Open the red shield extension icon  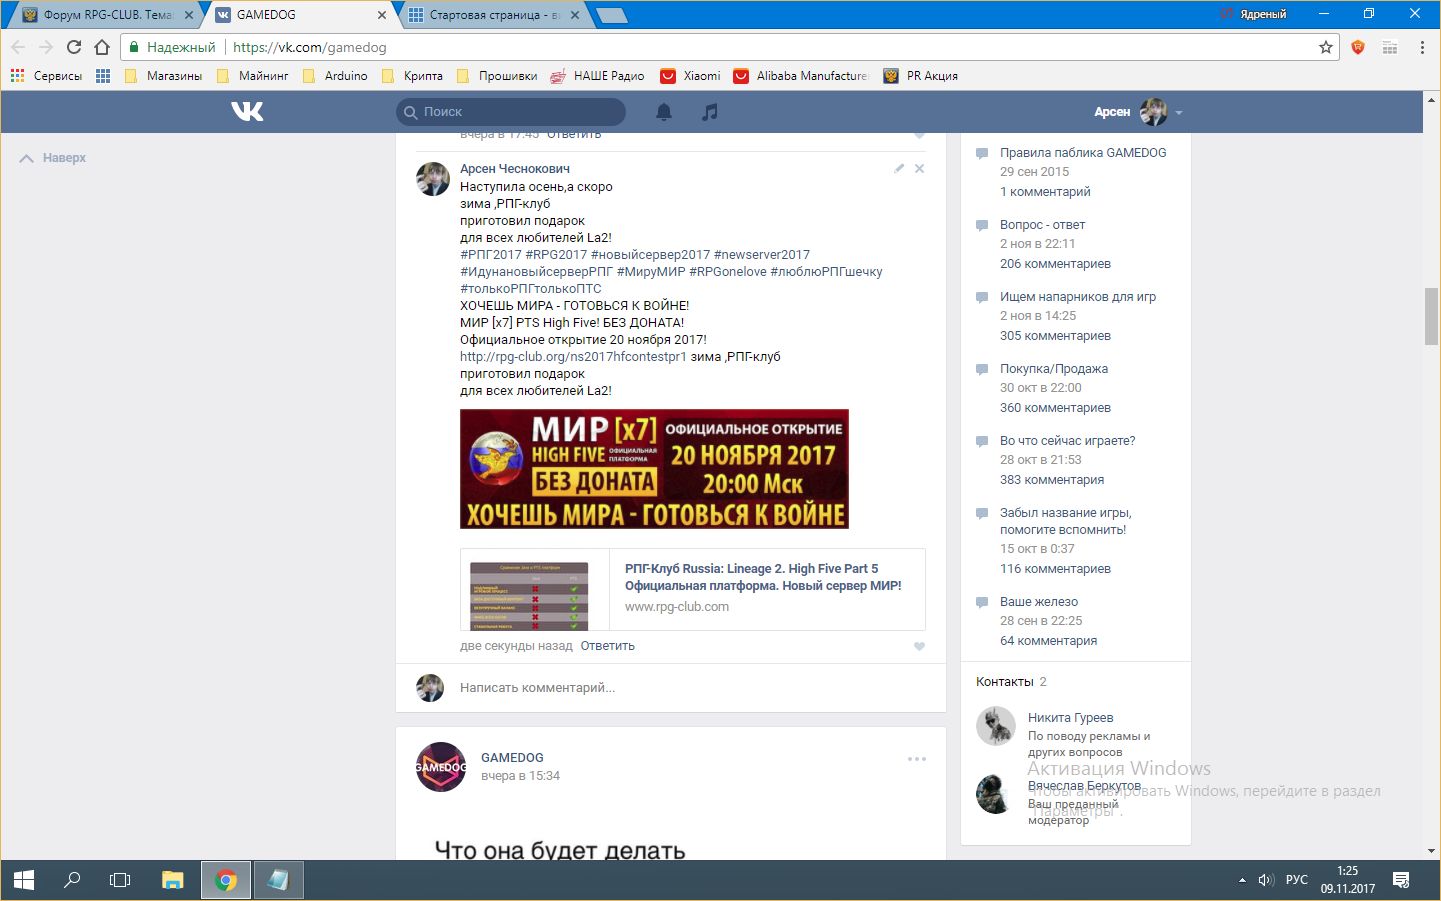(1358, 47)
